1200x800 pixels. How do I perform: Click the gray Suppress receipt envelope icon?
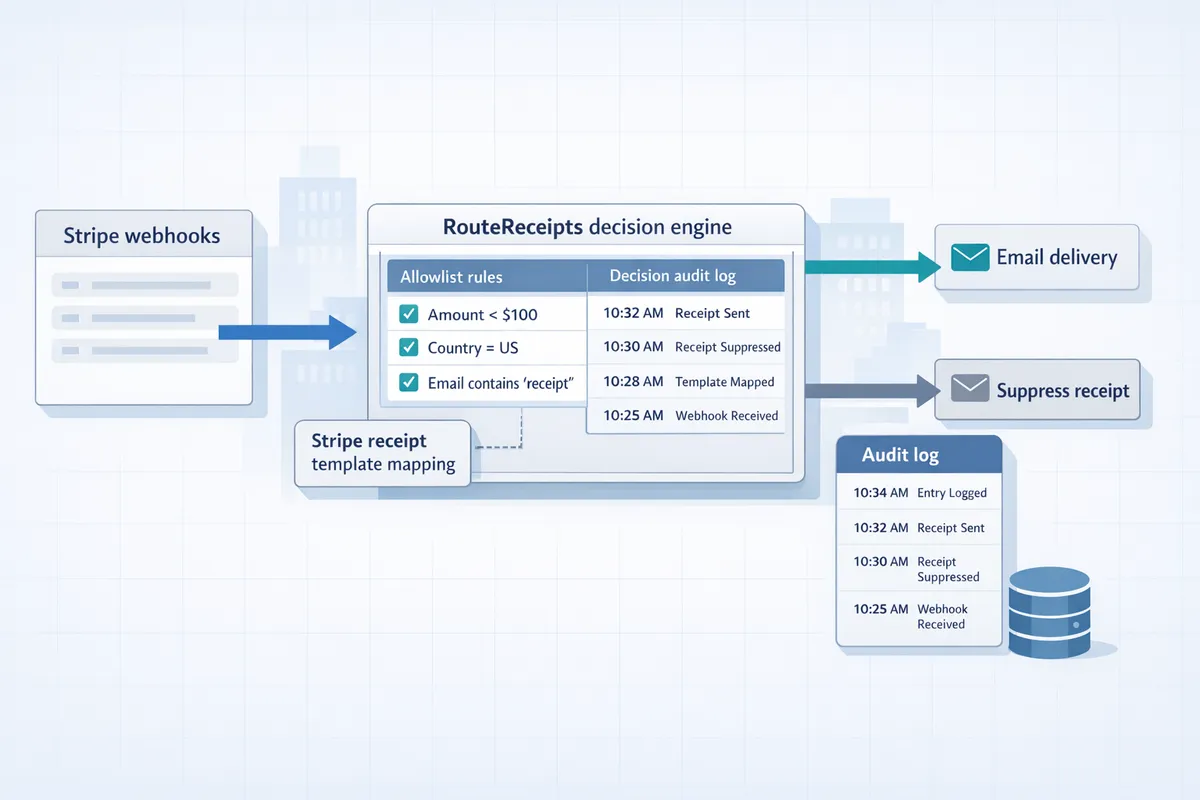point(969,389)
